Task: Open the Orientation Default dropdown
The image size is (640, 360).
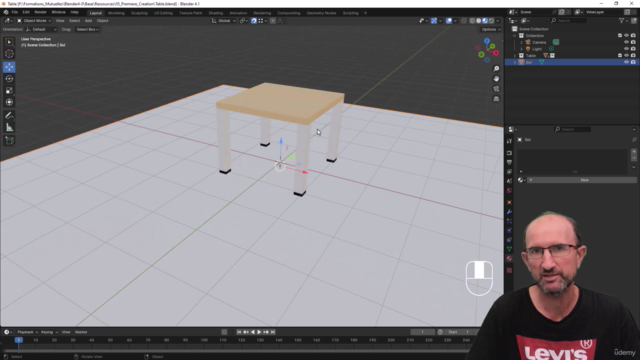Action: [x=41, y=29]
